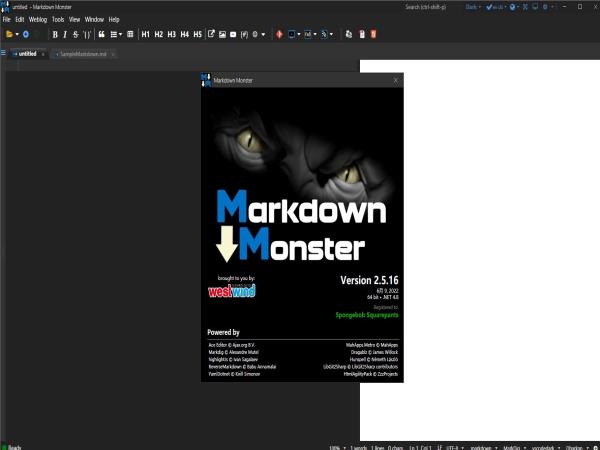Open the Window menu
Viewport: 600px width, 450px height.
click(x=94, y=20)
